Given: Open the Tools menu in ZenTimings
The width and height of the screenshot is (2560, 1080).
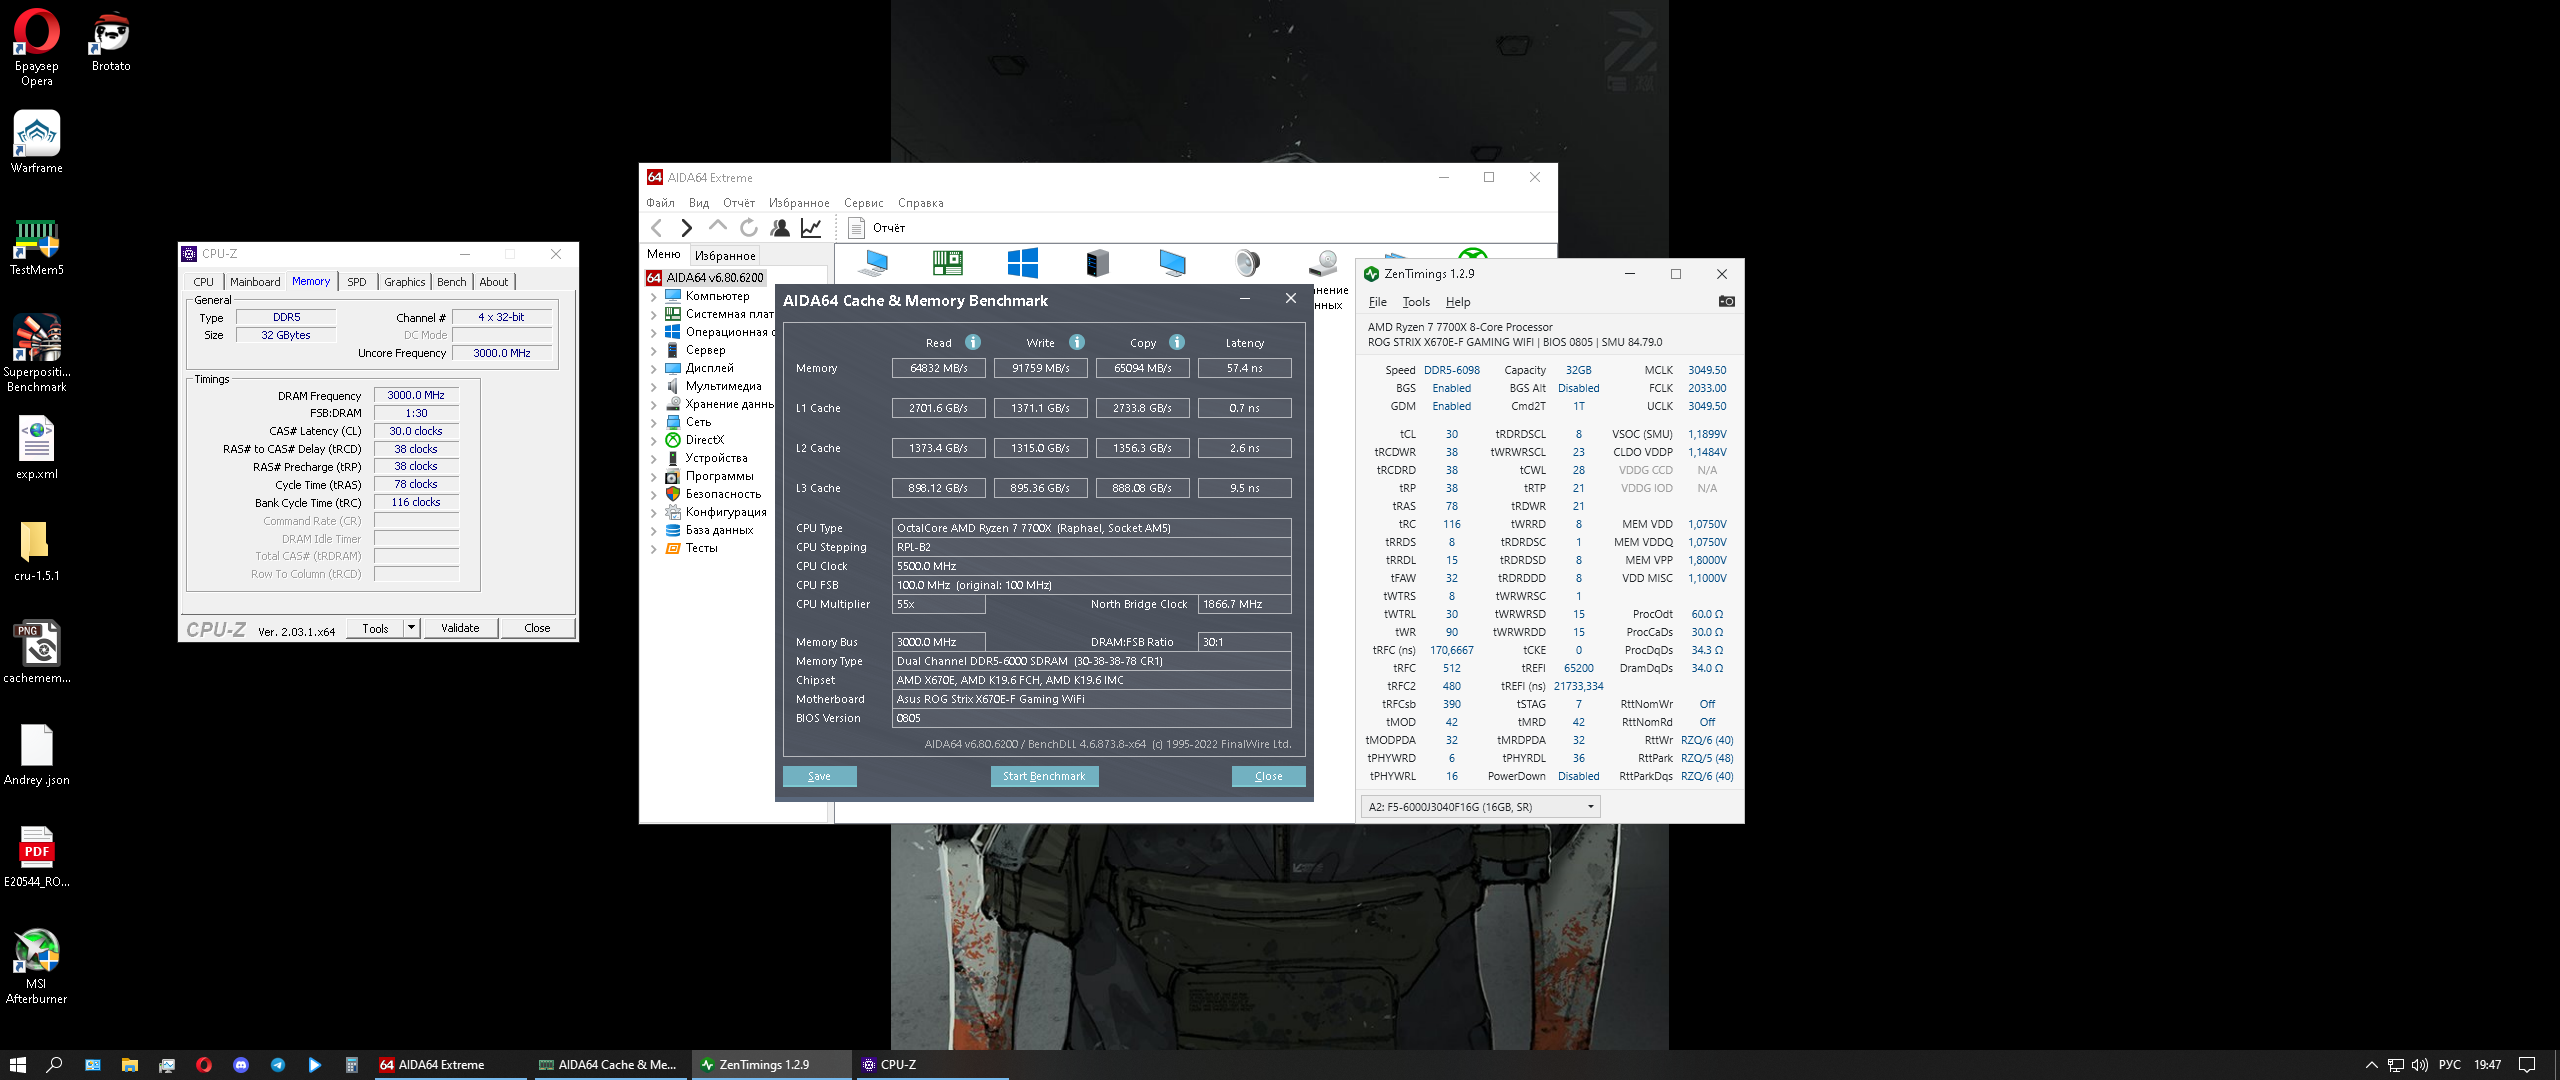Looking at the screenshot, I should (x=1415, y=302).
